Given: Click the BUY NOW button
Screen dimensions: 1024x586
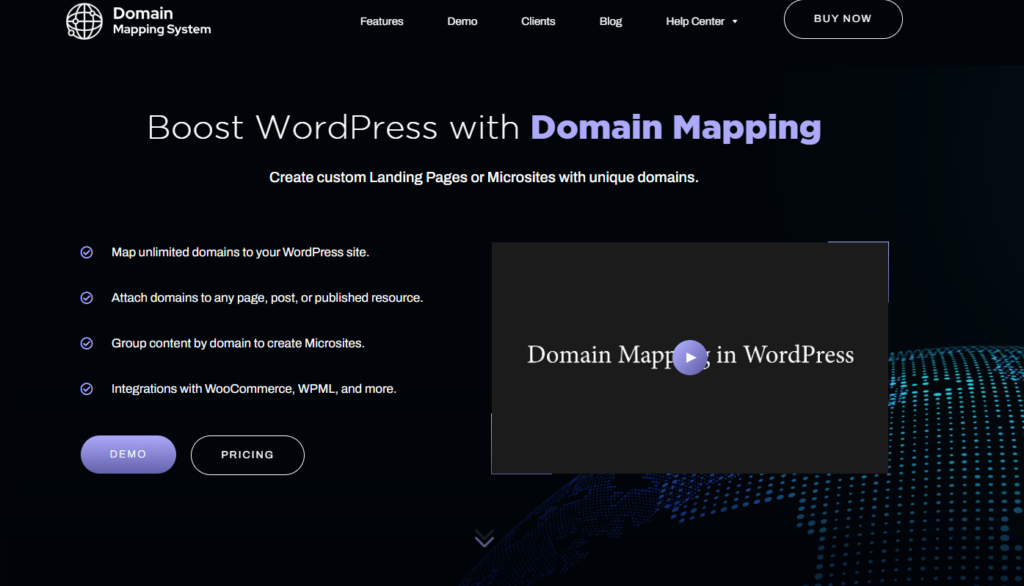Looking at the screenshot, I should [843, 19].
